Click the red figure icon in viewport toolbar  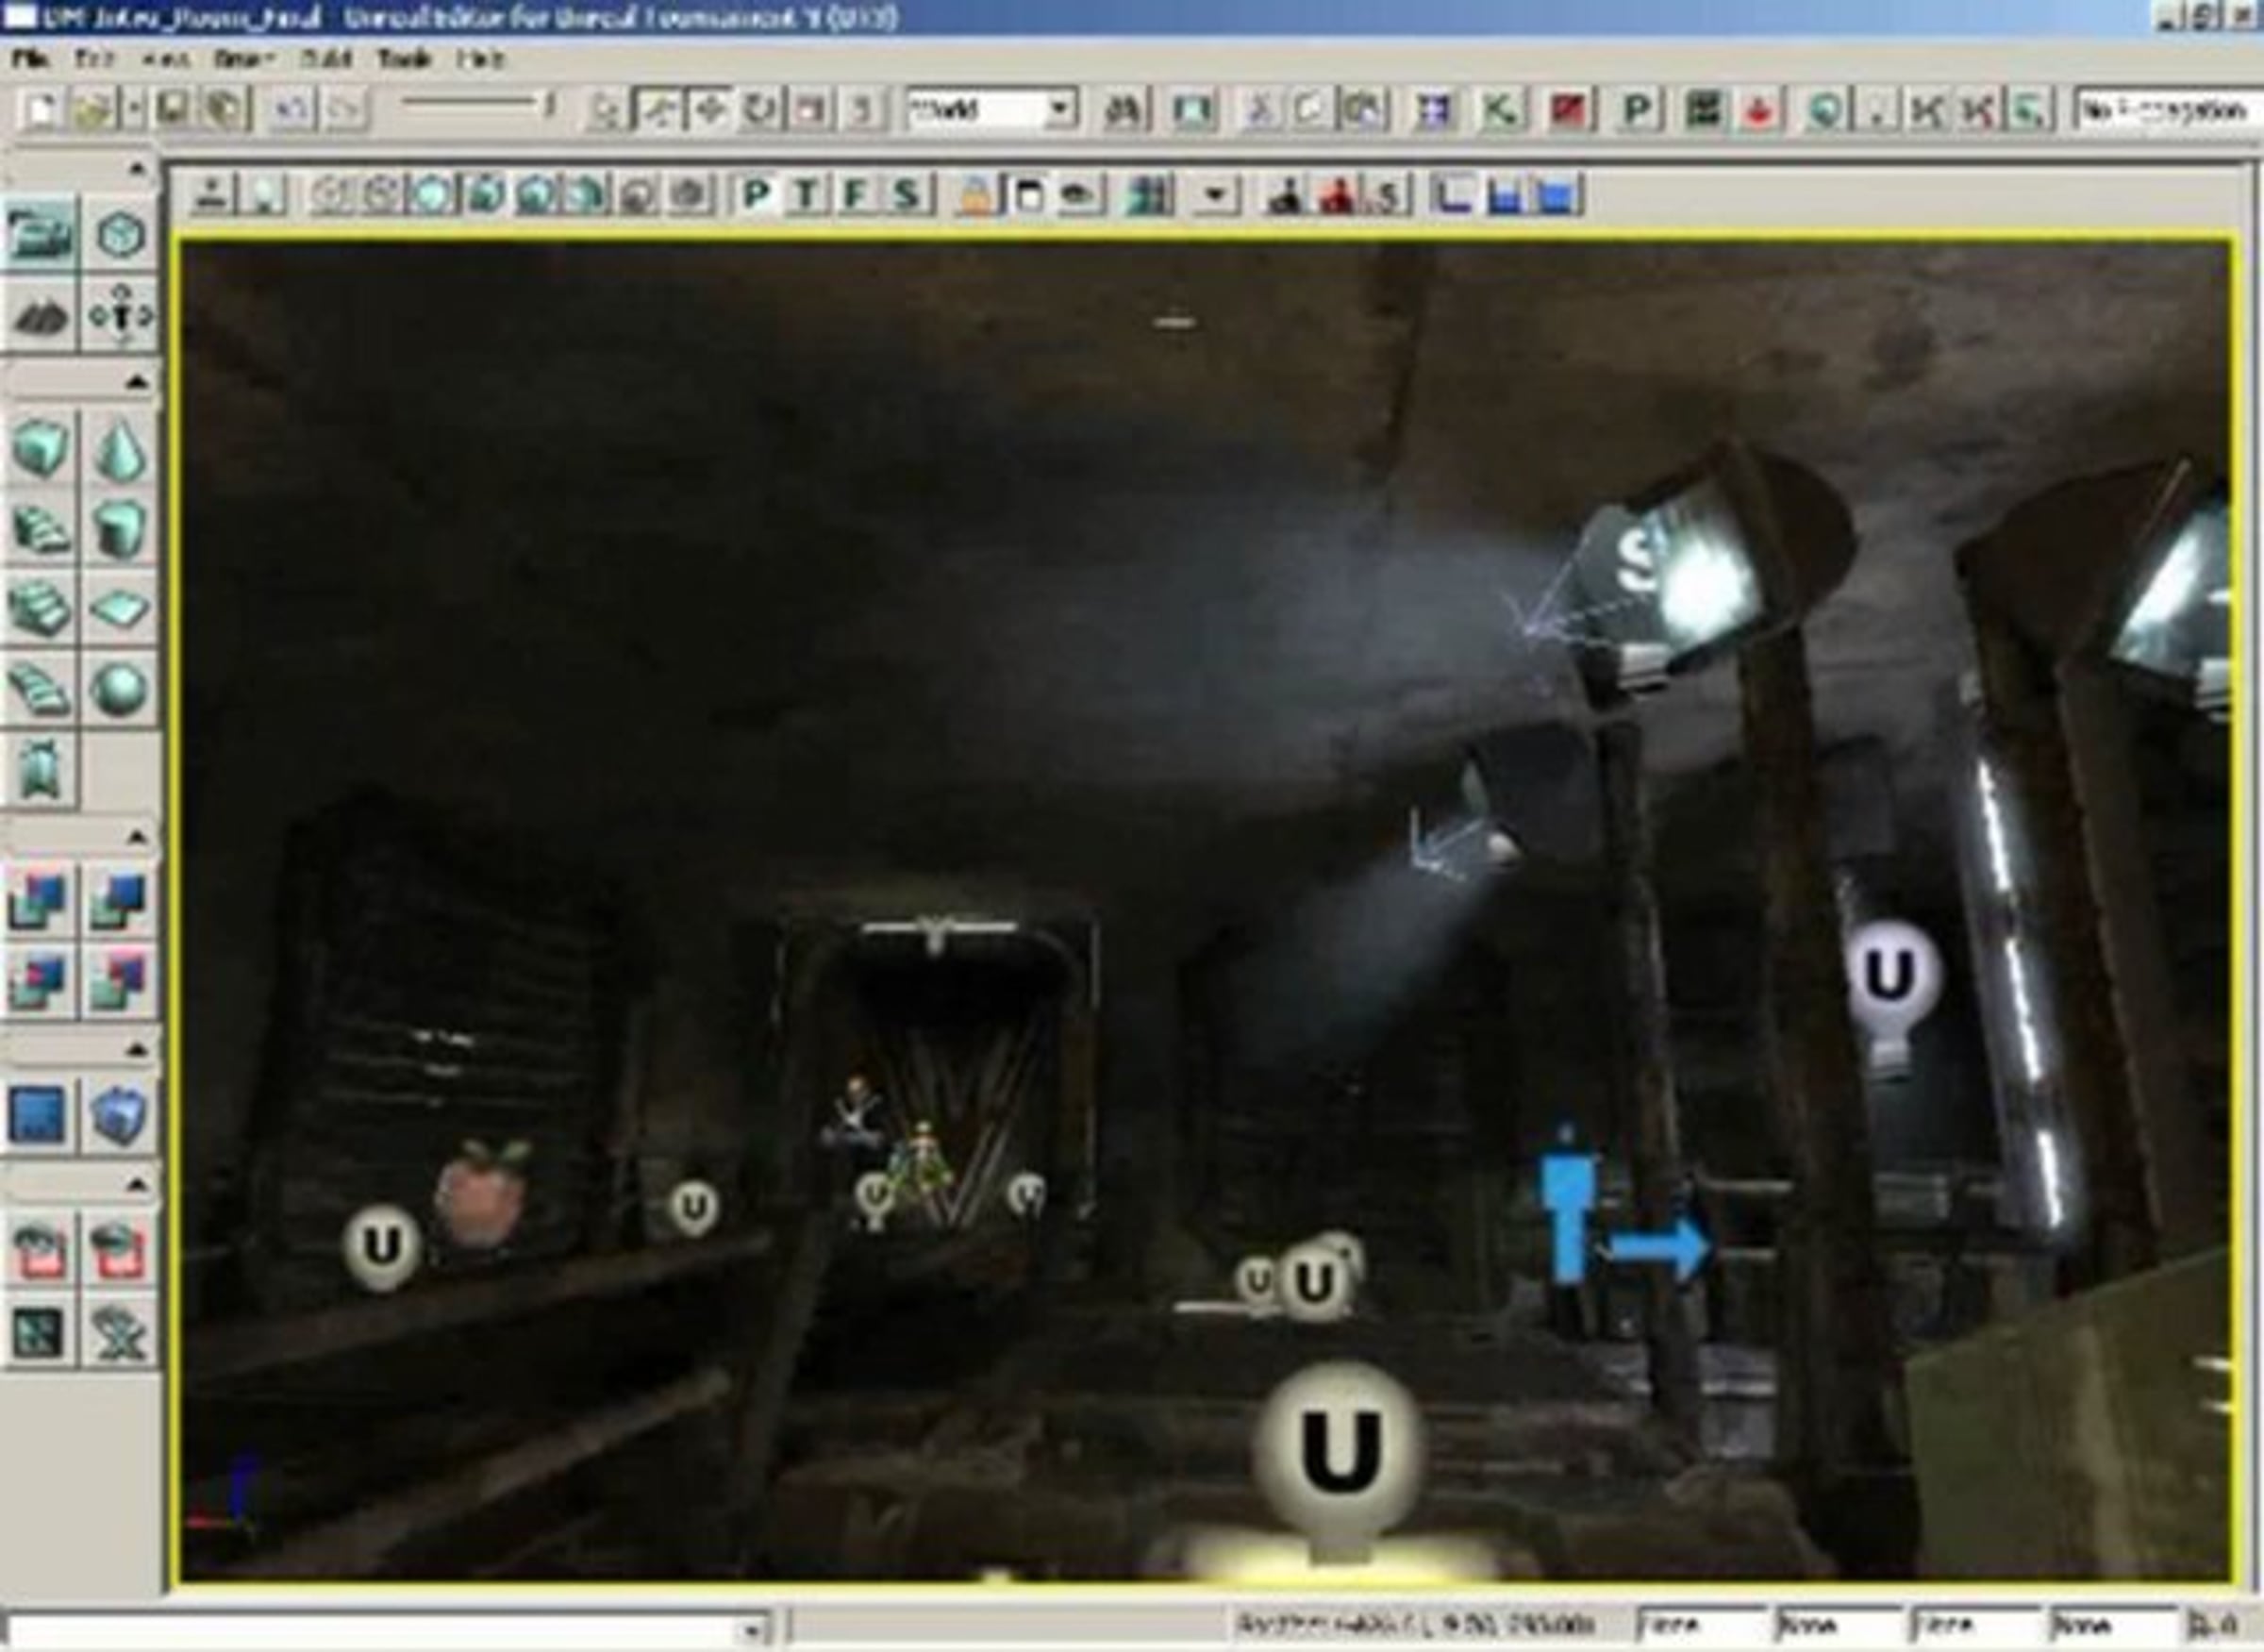pyautogui.click(x=1336, y=195)
